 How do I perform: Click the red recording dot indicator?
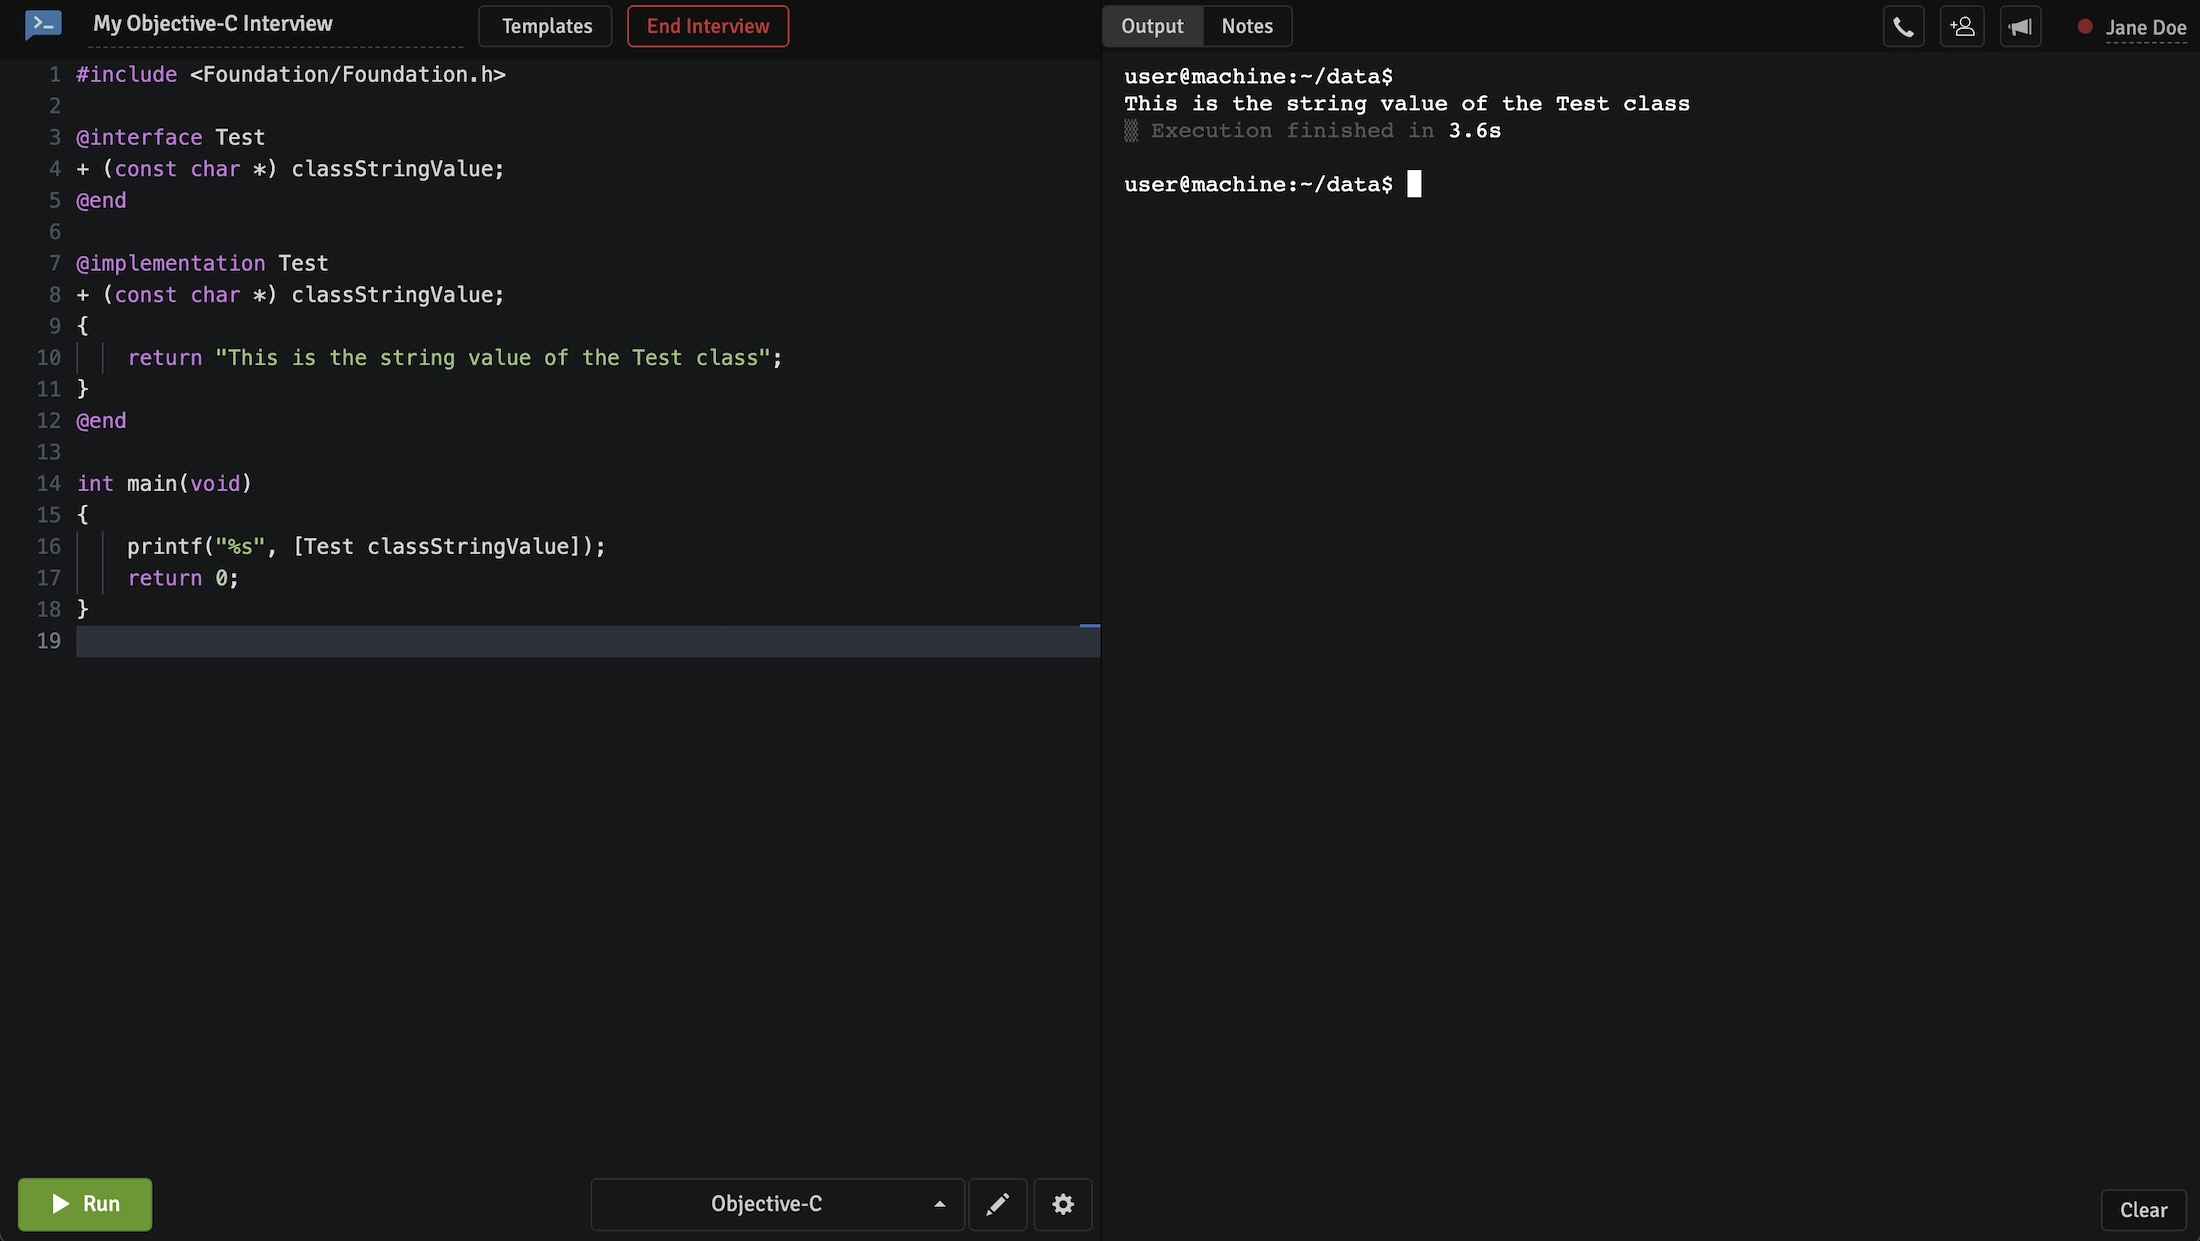(2082, 26)
